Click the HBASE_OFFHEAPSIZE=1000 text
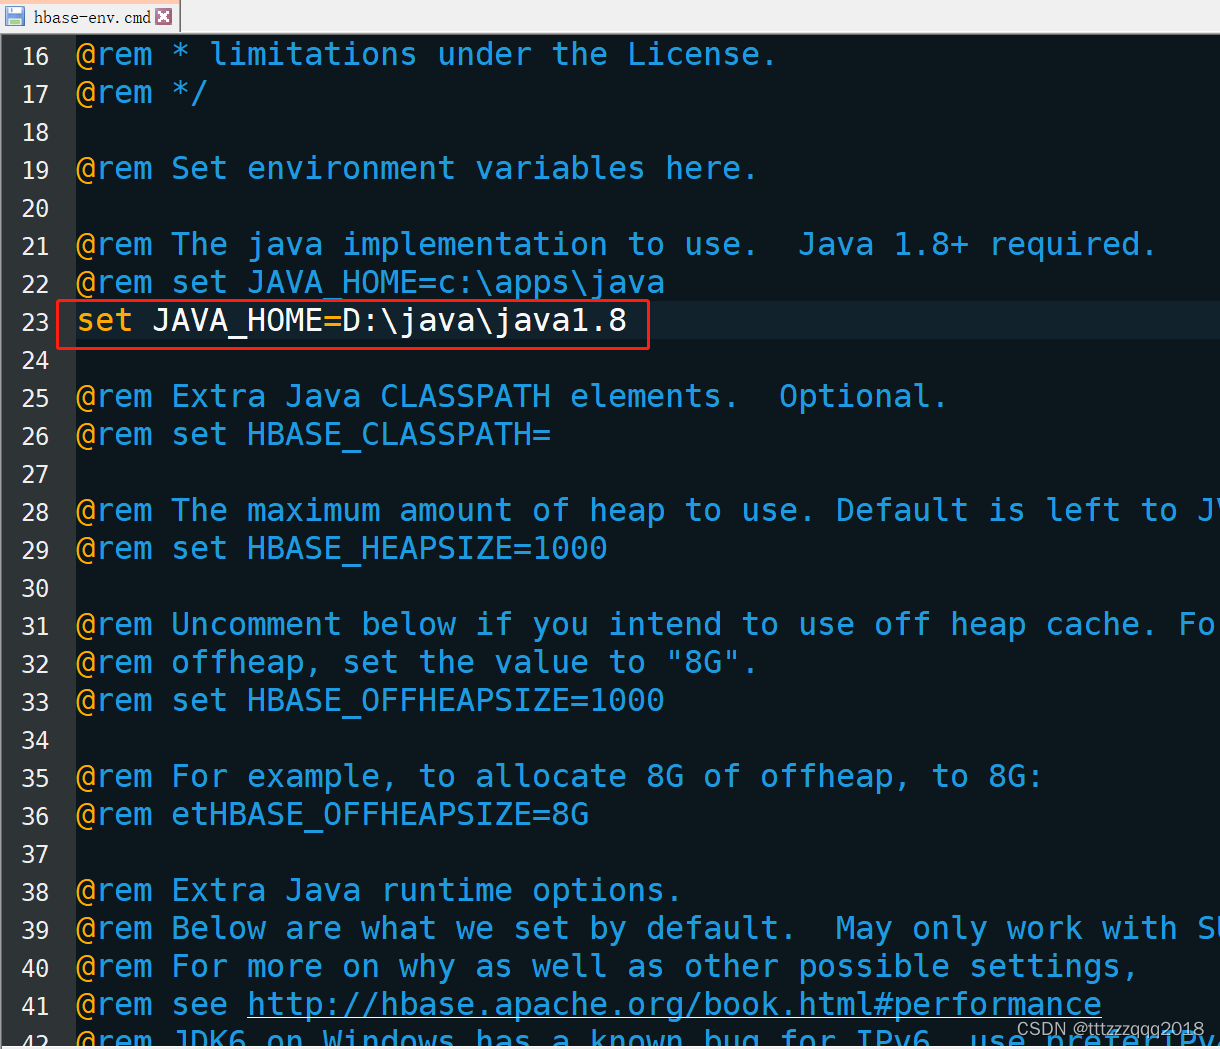This screenshot has width=1220, height=1049. [455, 701]
